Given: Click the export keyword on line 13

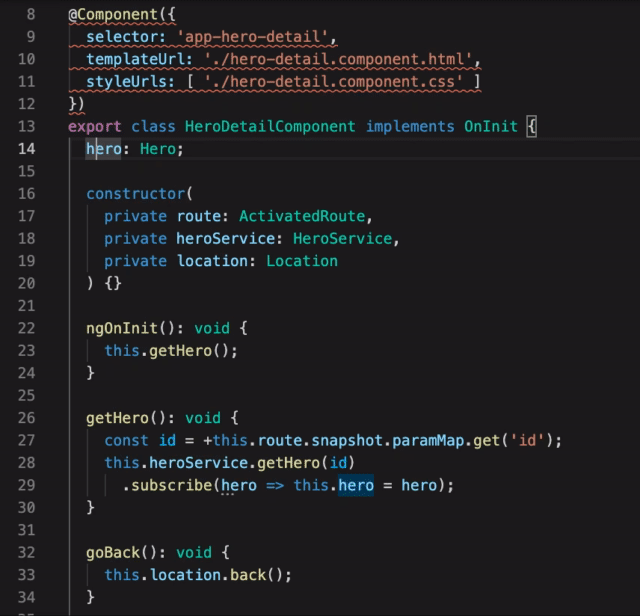Looking at the screenshot, I should (95, 127).
